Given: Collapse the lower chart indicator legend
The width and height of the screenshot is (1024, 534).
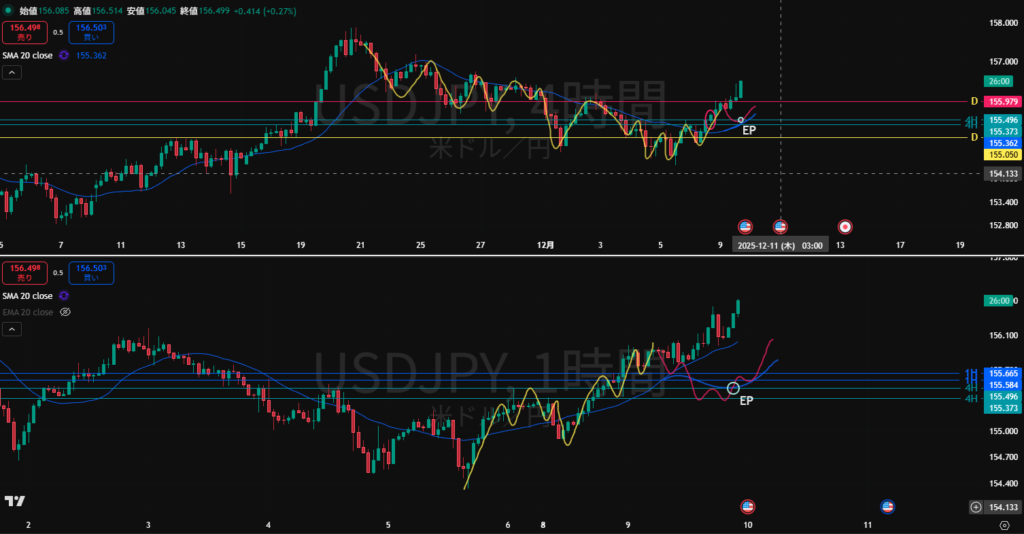Looking at the screenshot, I should pyautogui.click(x=11, y=328).
